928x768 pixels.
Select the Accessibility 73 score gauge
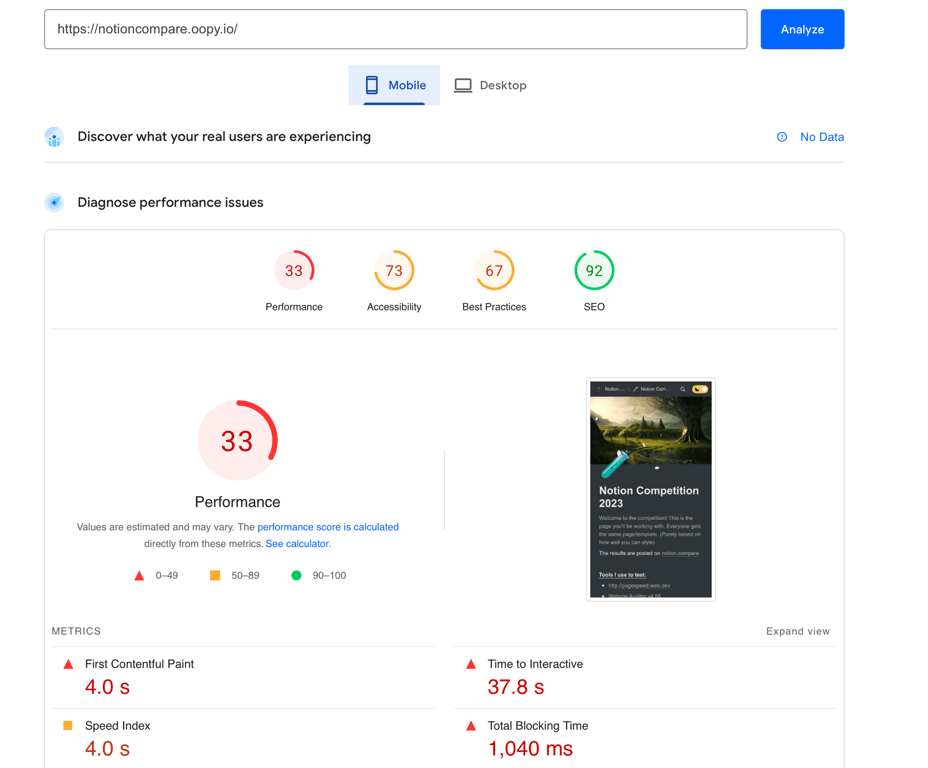point(394,270)
